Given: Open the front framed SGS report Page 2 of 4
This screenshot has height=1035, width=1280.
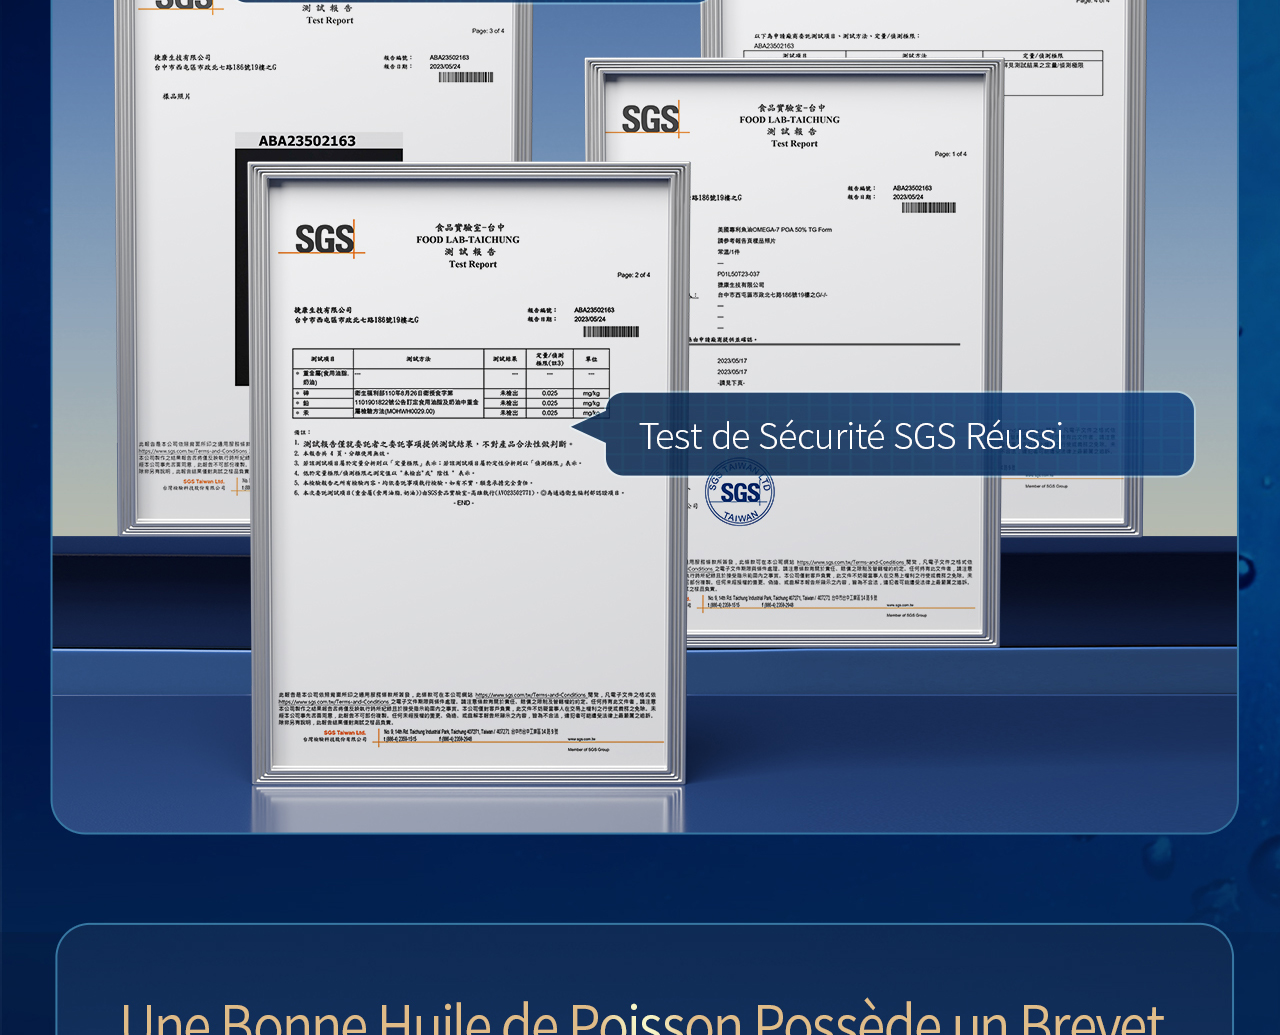Looking at the screenshot, I should click(x=469, y=473).
